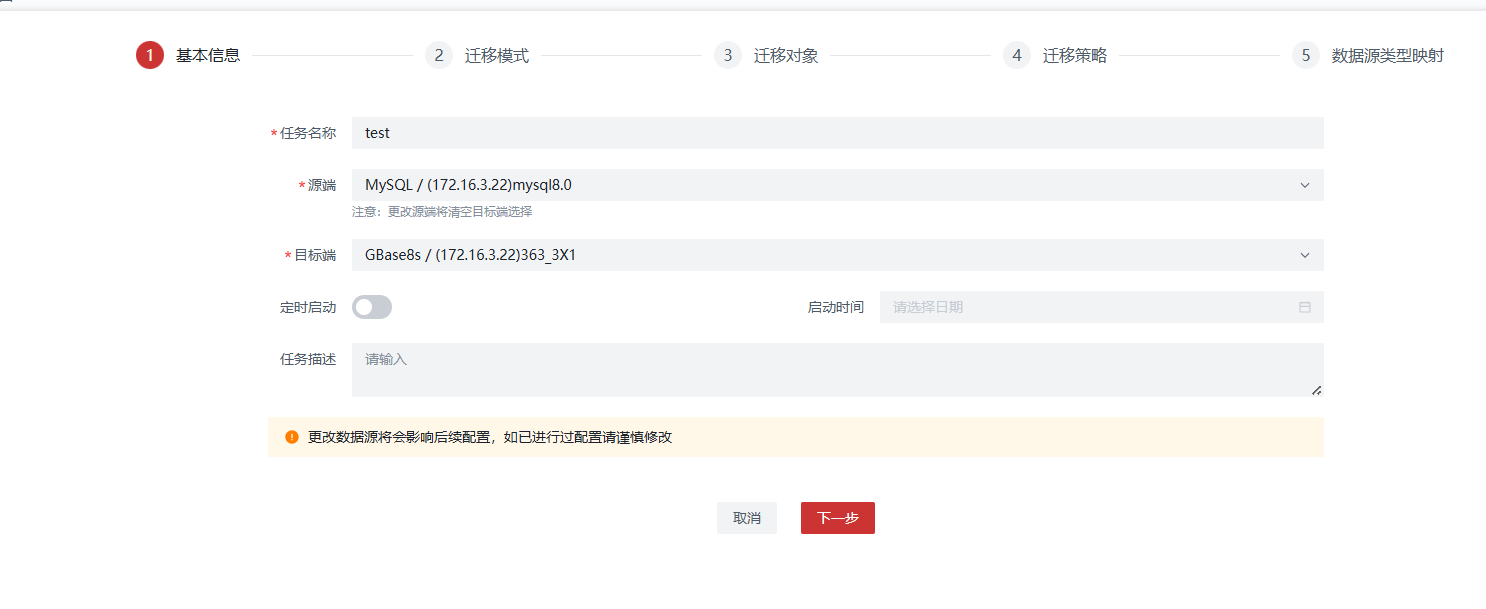The width and height of the screenshot is (1486, 609).
Task: Click the orange warning icon in notice banner
Action: pyautogui.click(x=292, y=437)
